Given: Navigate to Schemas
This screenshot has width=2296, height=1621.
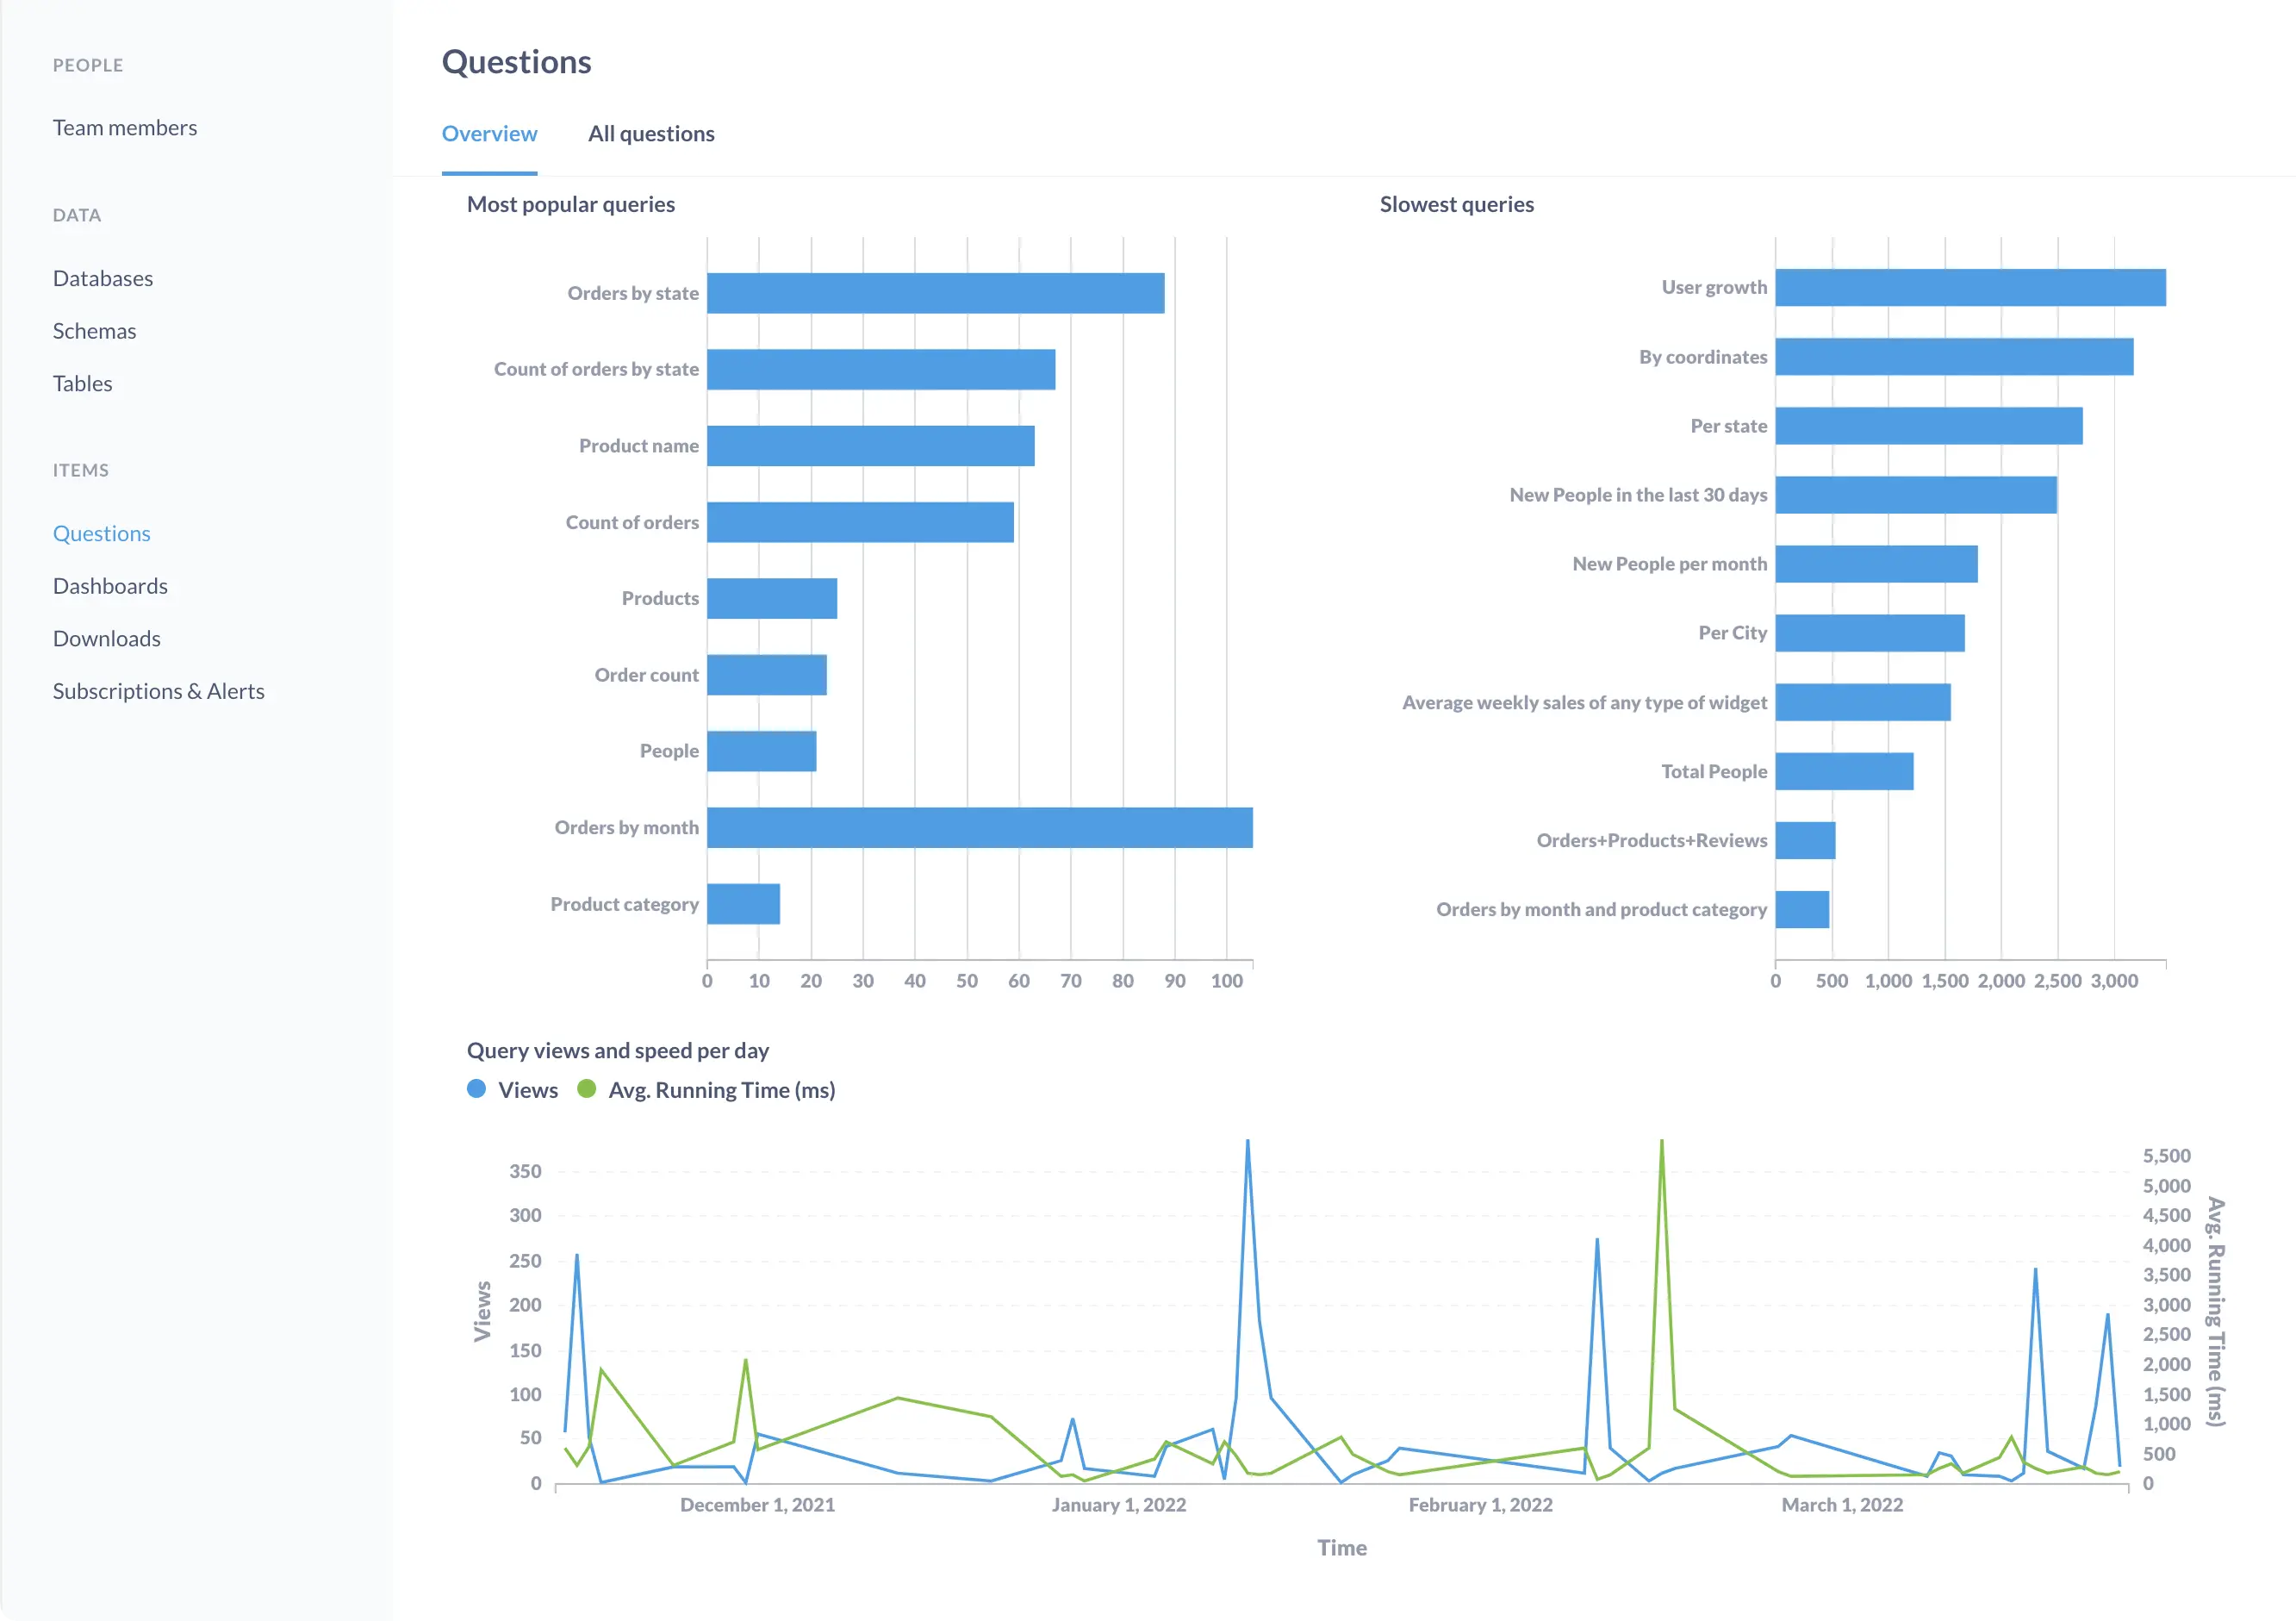Looking at the screenshot, I should [x=94, y=330].
